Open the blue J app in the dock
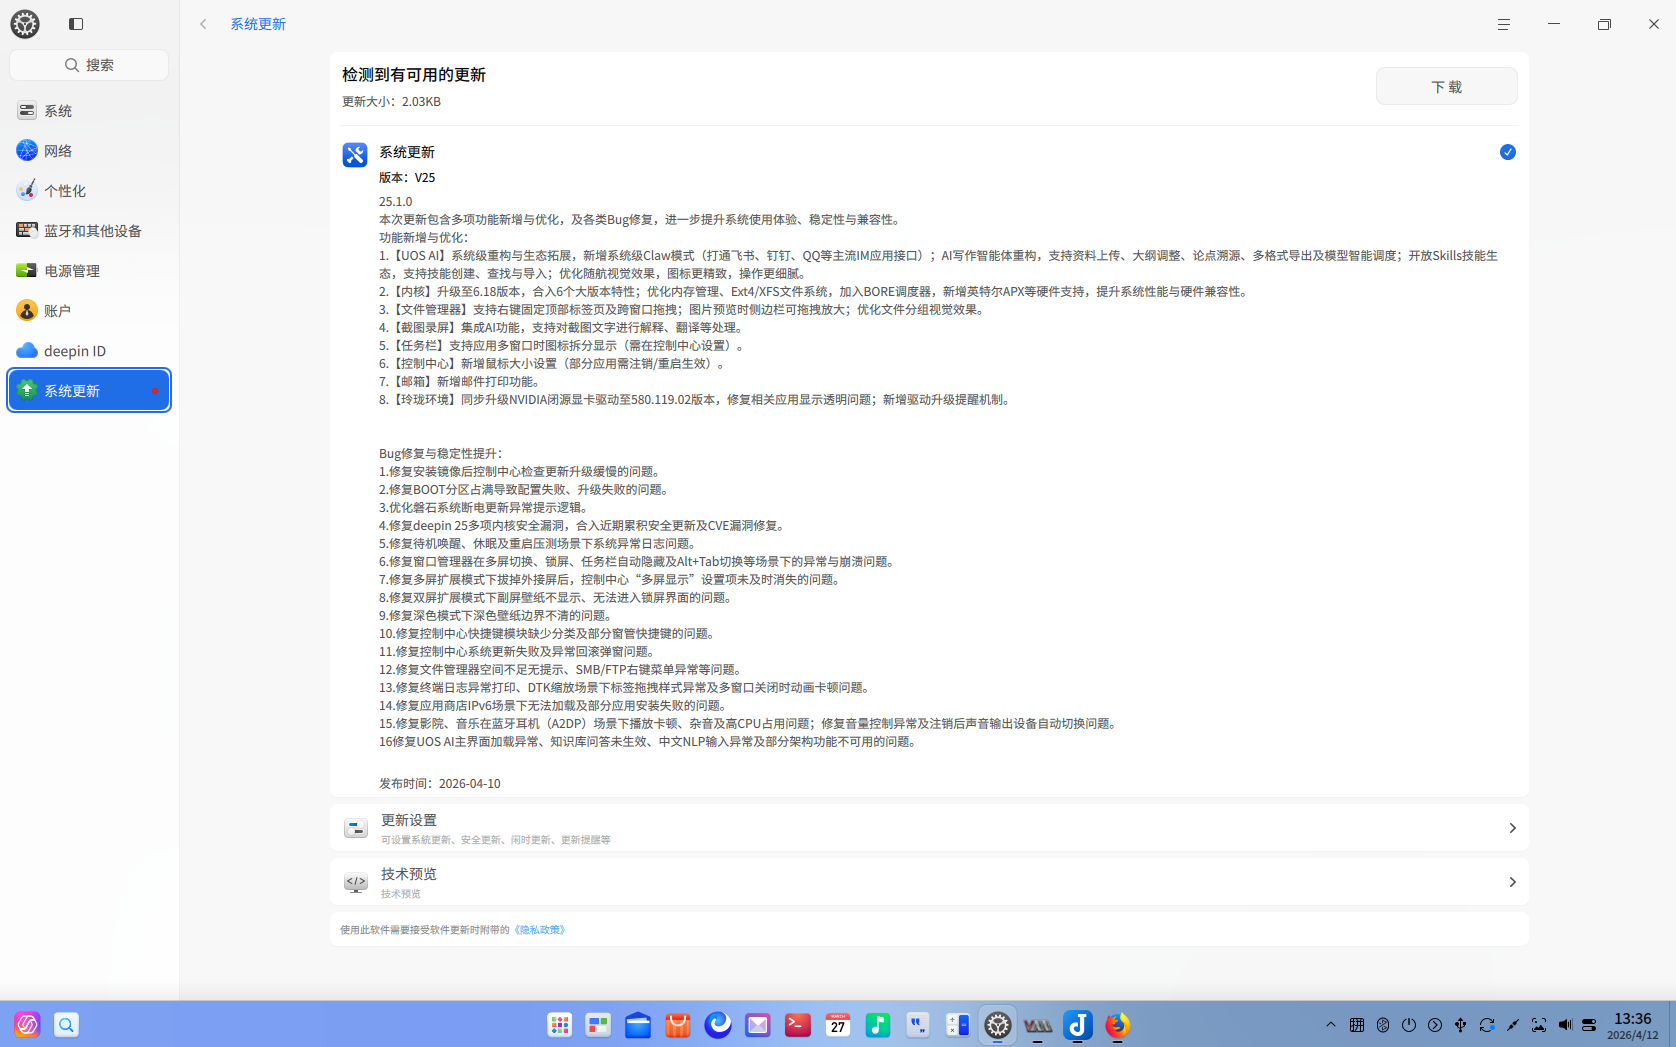This screenshot has height=1047, width=1676. pos(1078,1025)
